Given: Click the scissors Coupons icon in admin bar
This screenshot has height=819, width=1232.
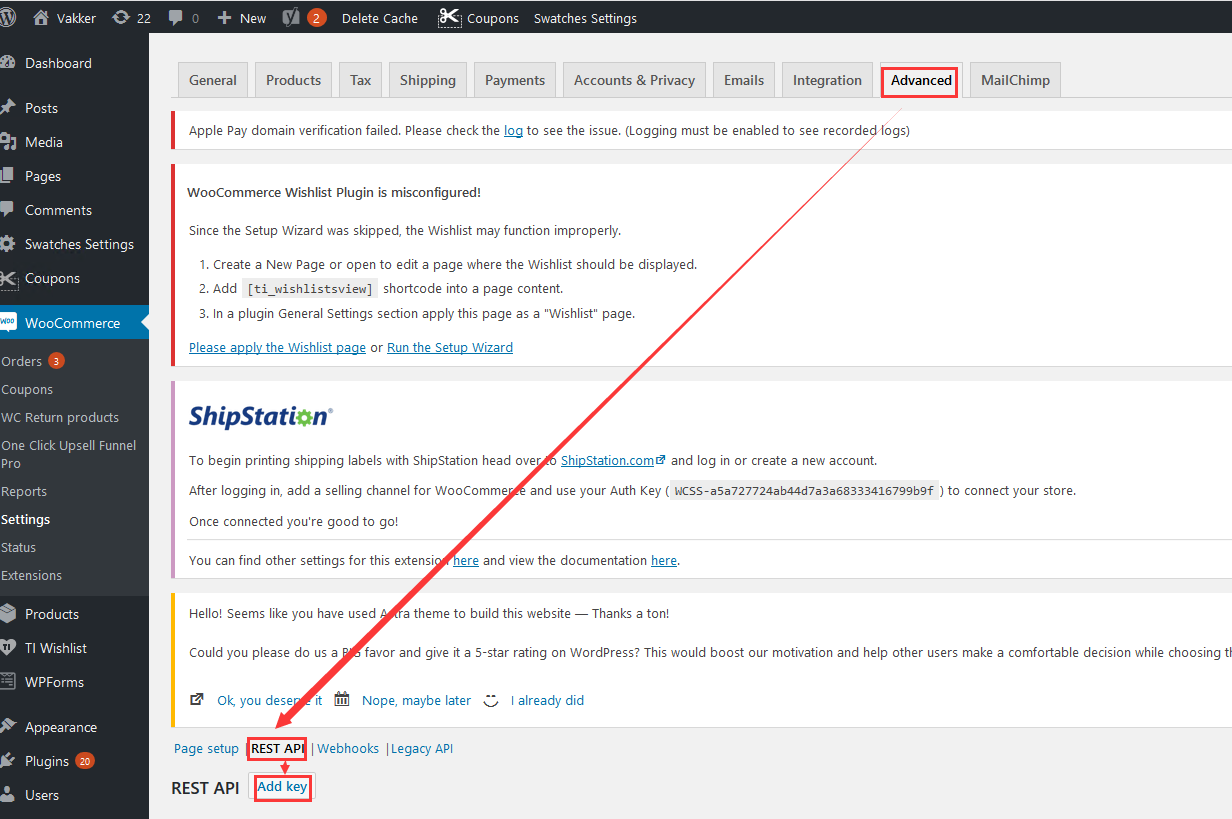Looking at the screenshot, I should [x=450, y=18].
